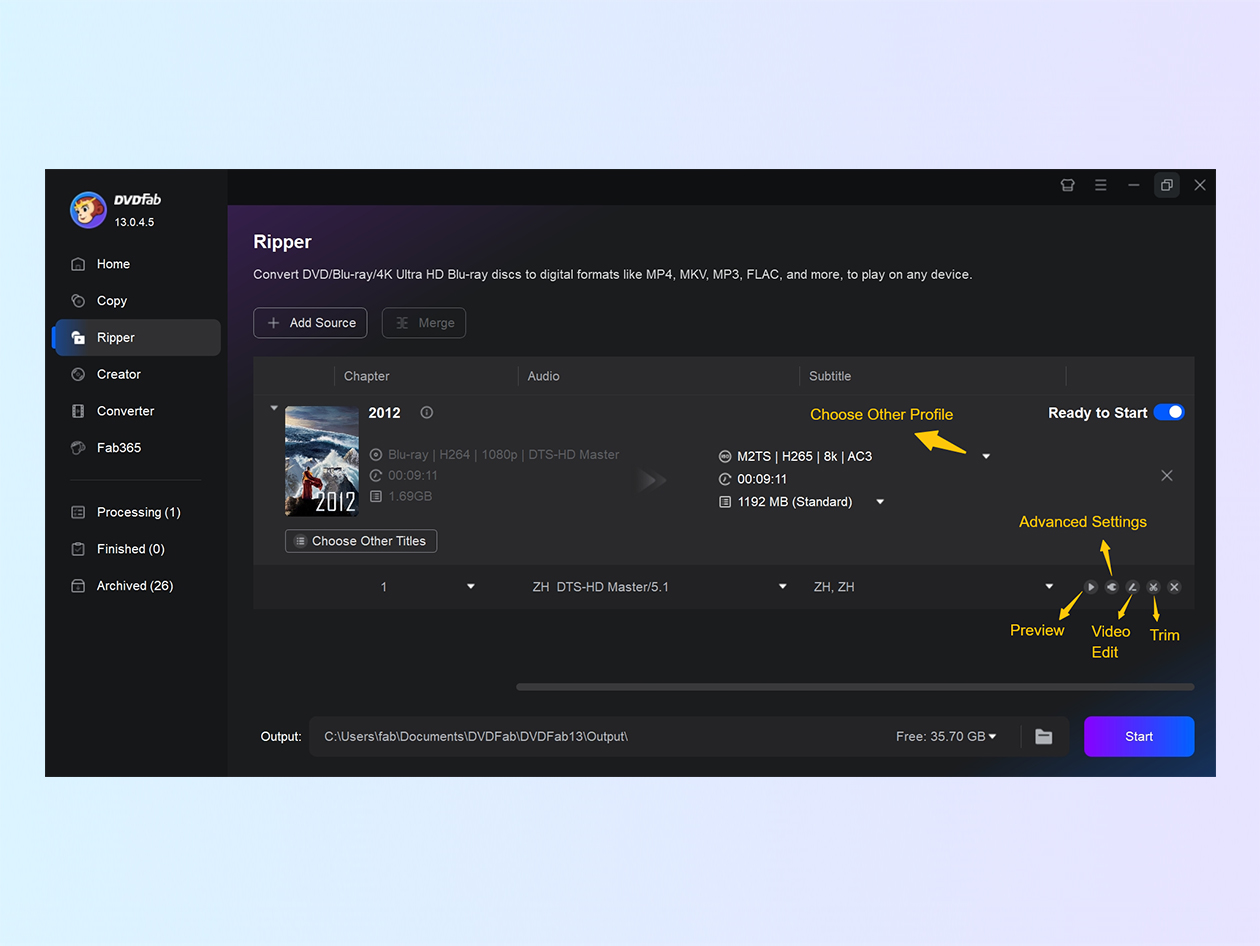Switch to the Copy section
This screenshot has width=1260, height=946.
110,300
